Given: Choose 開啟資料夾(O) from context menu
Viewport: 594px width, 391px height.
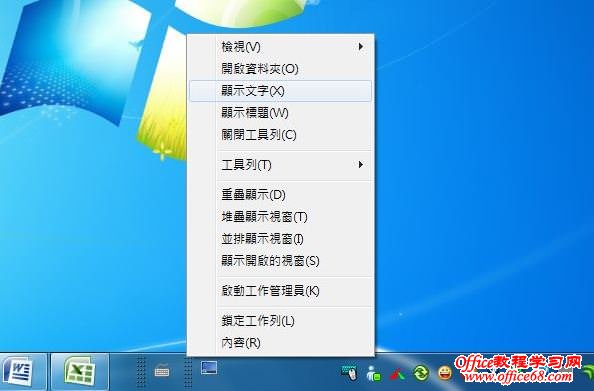Looking at the screenshot, I should (280, 69).
